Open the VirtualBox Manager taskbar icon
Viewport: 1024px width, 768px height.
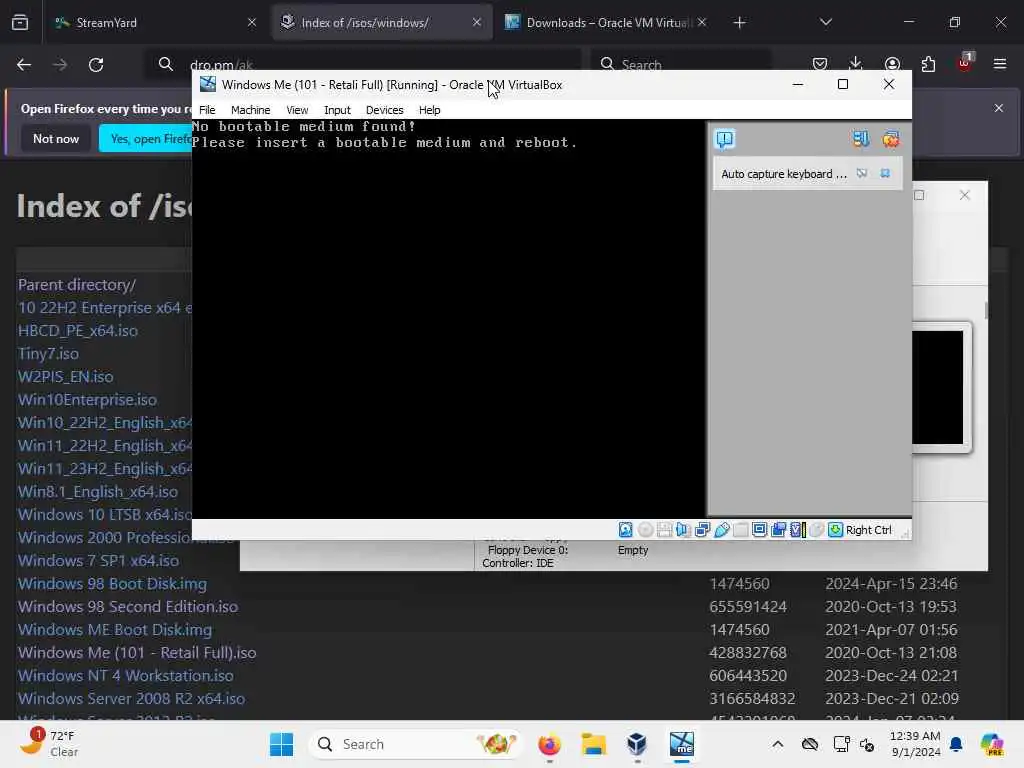click(x=637, y=744)
